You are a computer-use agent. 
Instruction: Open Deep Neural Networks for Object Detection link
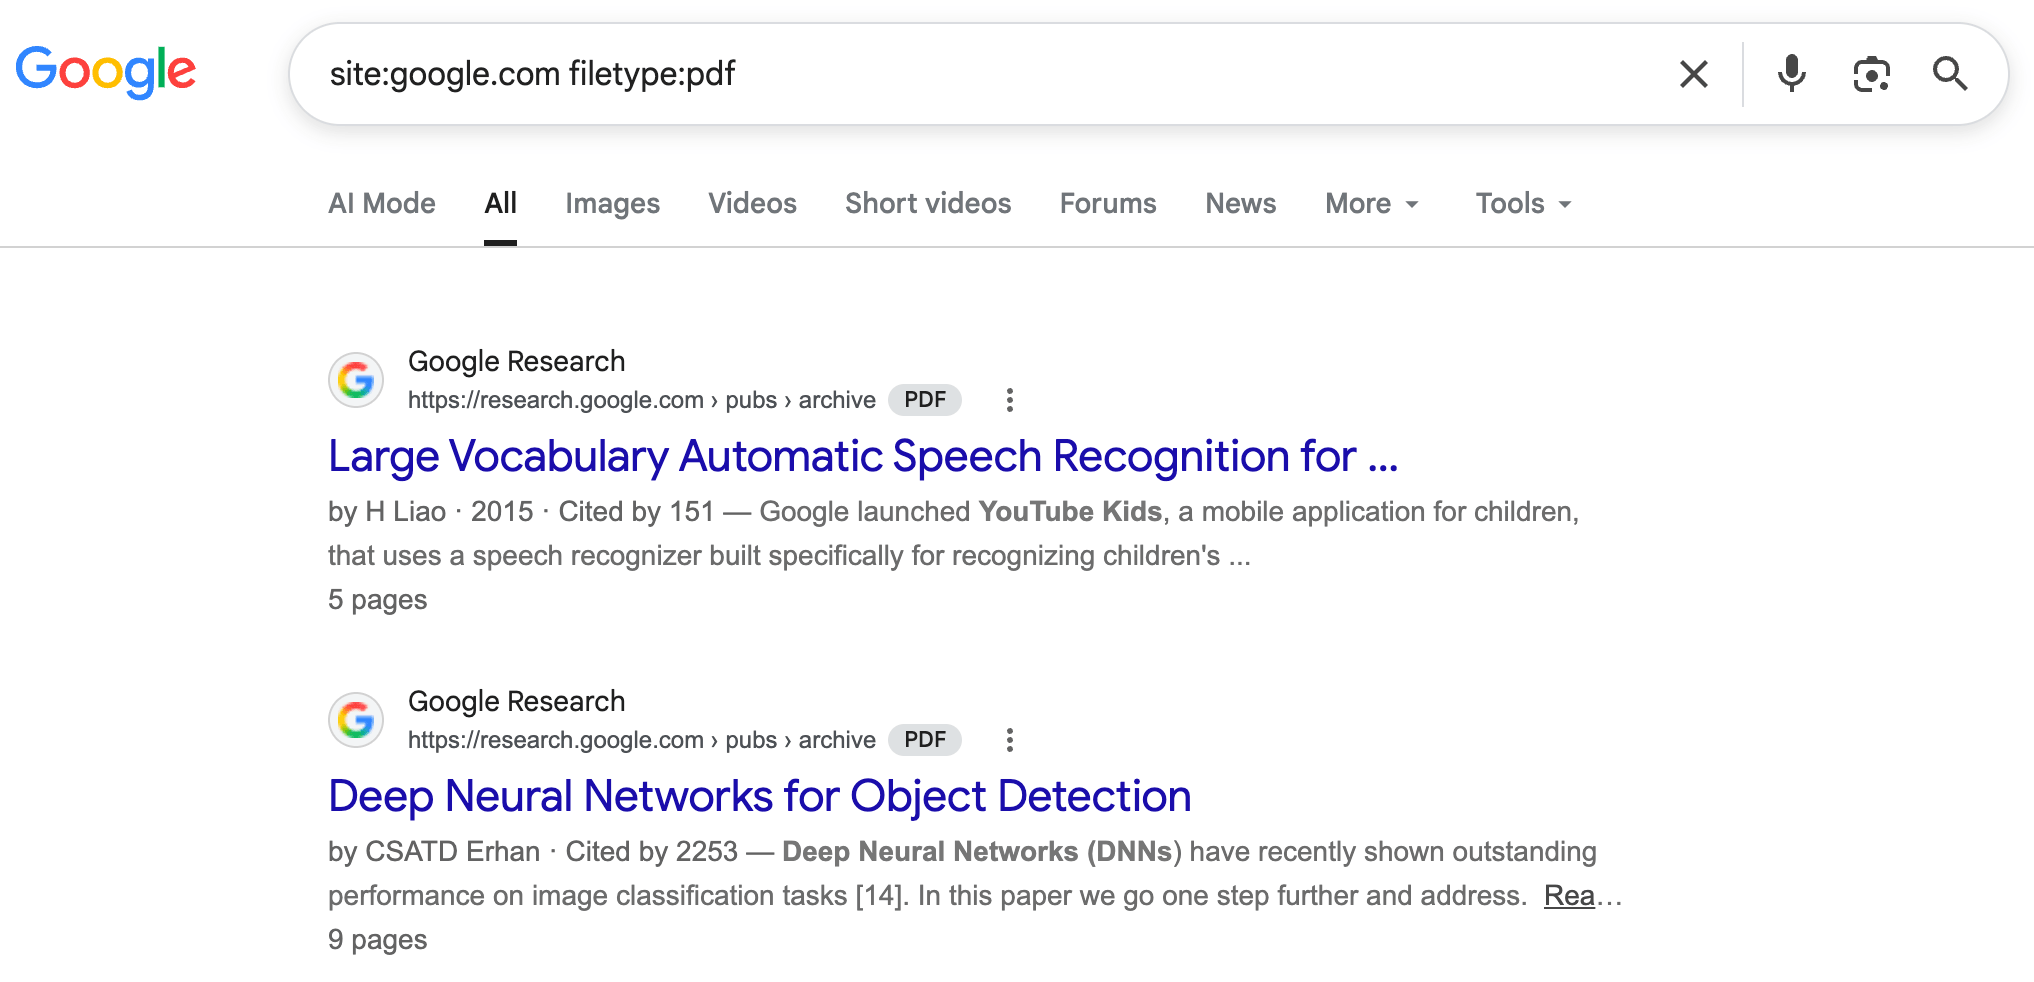760,796
